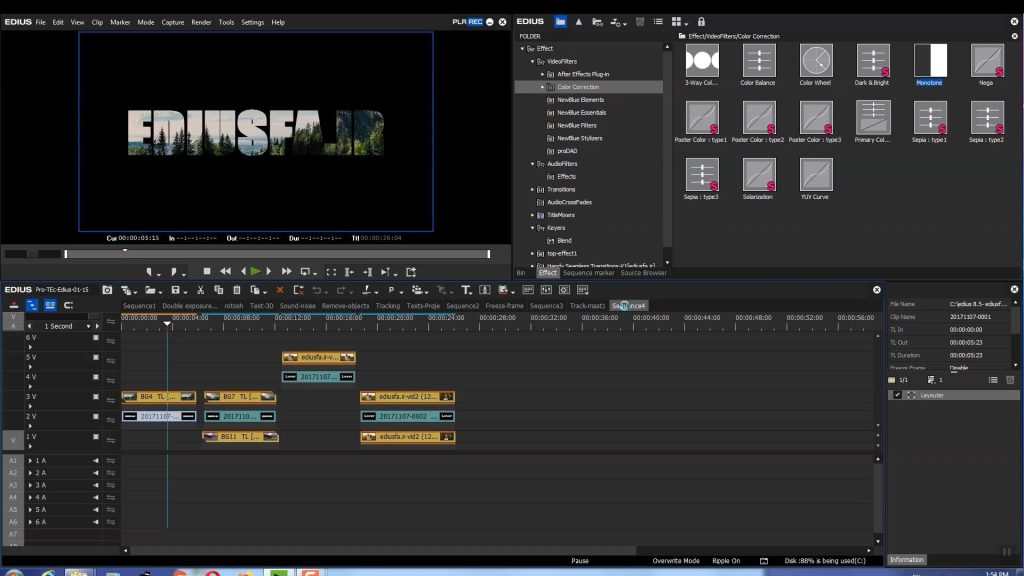Screen dimensions: 1024x576
Task: Toggle the 5 V track square button
Action: click(96, 357)
